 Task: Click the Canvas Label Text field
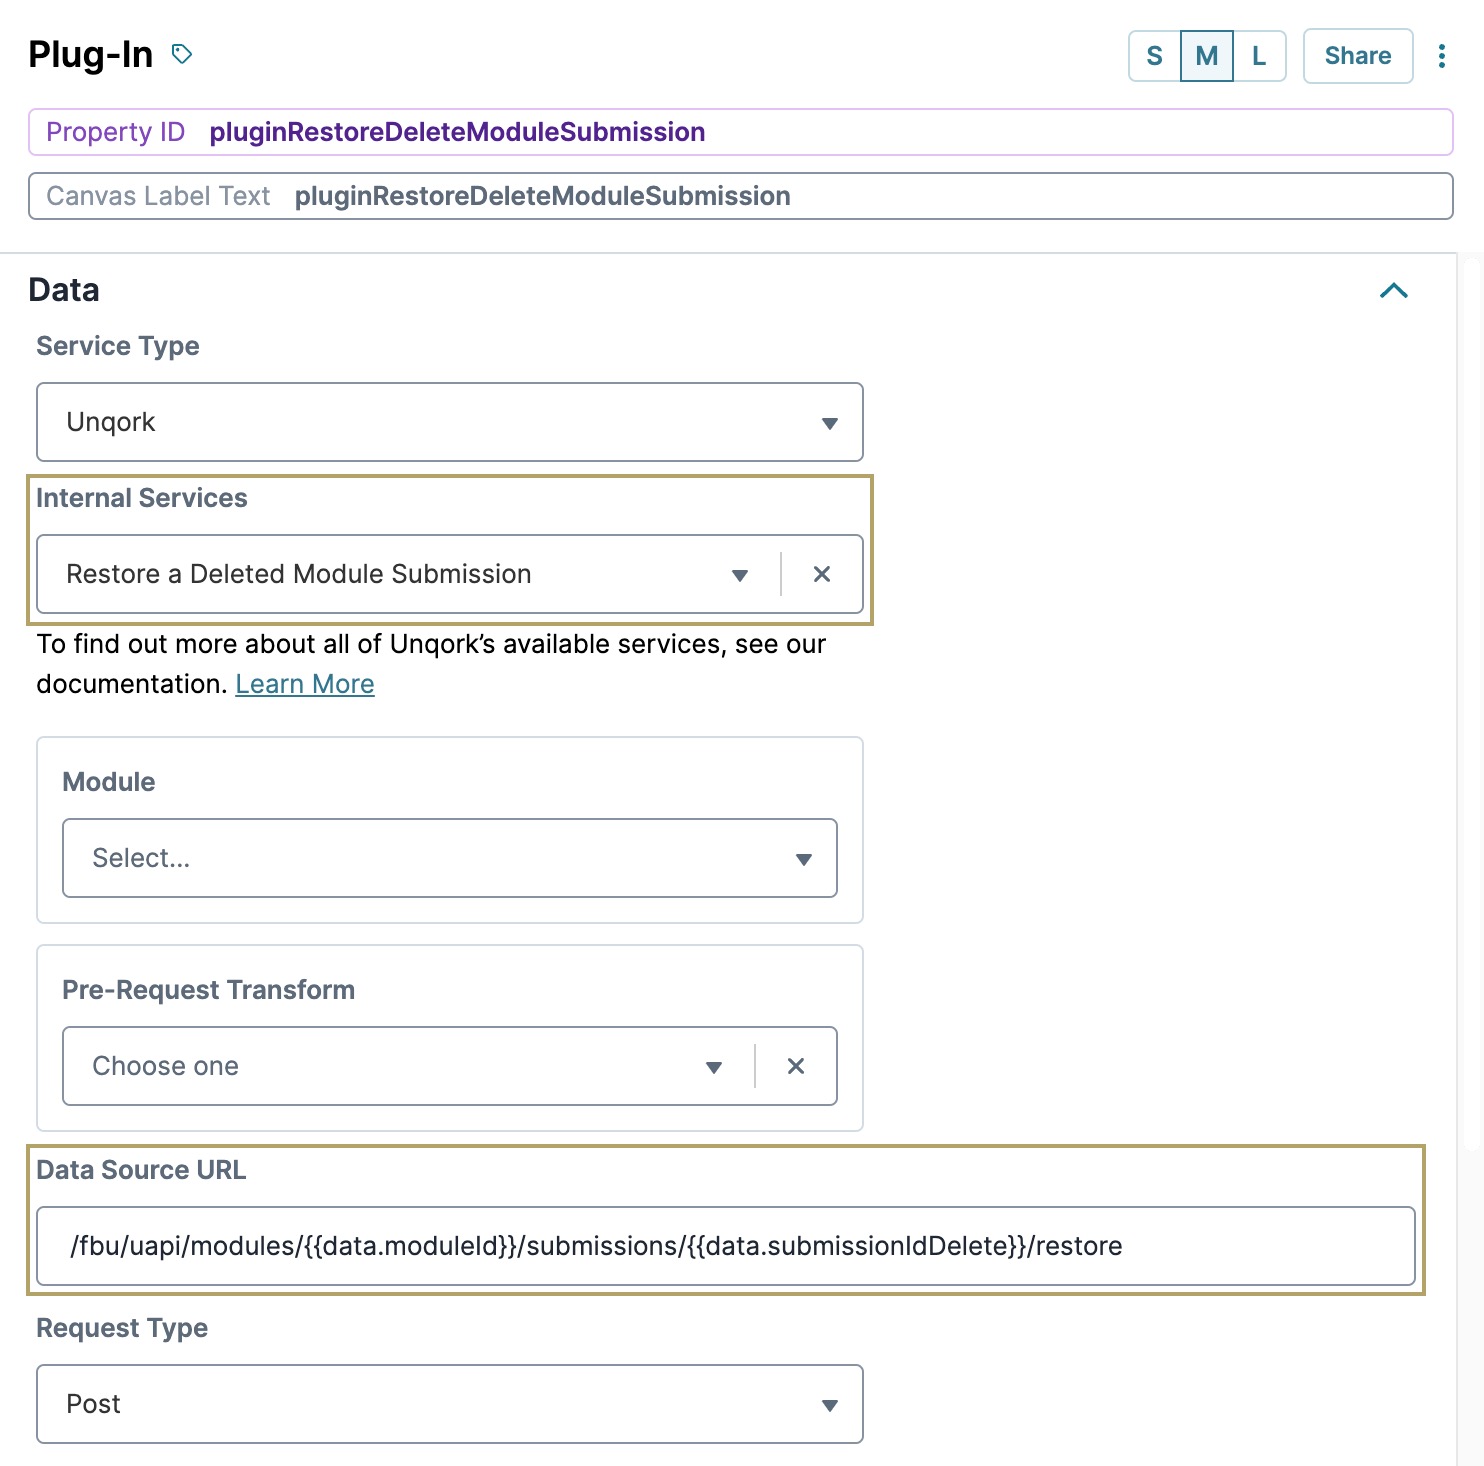point(741,196)
